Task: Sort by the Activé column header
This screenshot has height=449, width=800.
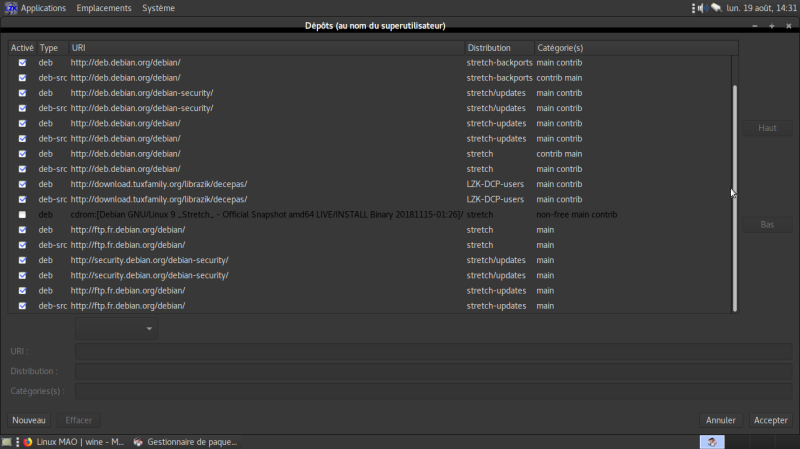Action: 22,48
